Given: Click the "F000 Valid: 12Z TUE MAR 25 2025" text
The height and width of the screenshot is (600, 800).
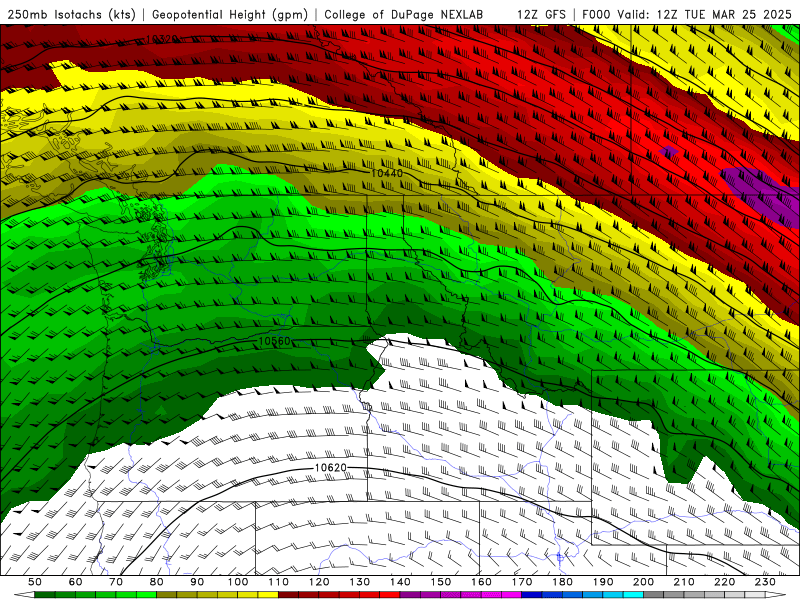Looking at the screenshot, I should click(687, 14).
